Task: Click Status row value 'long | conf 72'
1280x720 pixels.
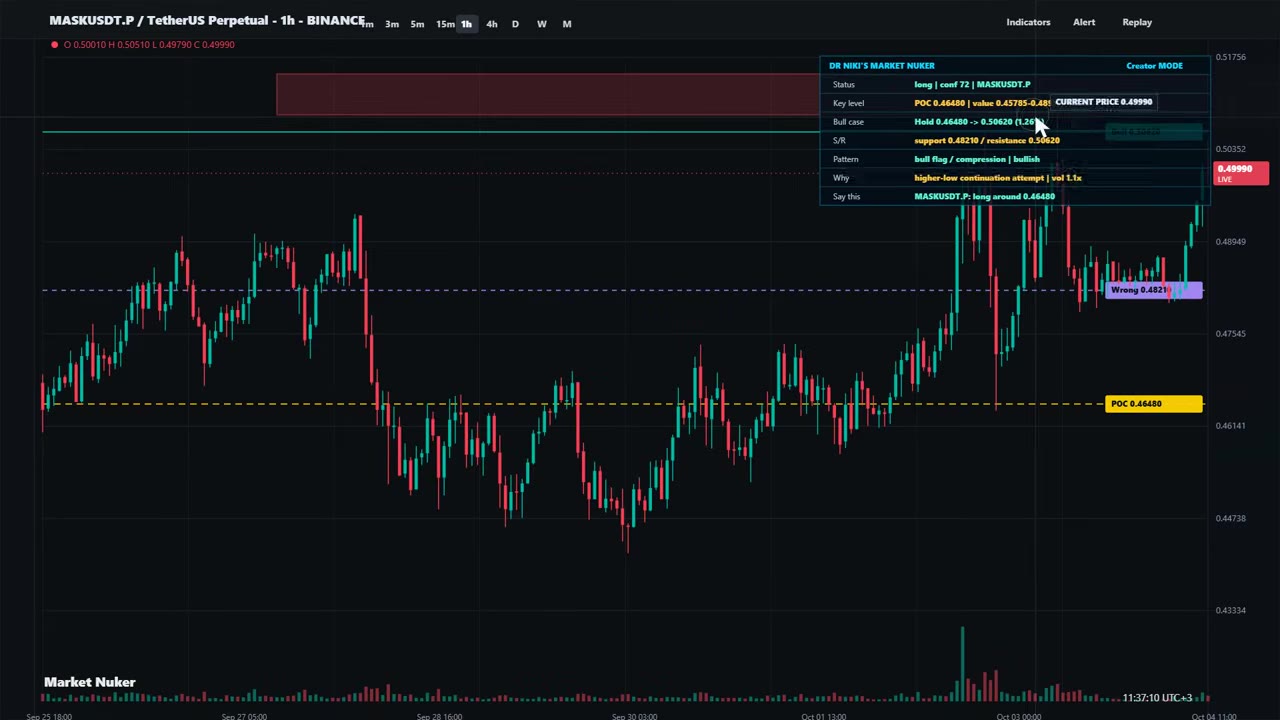Action: click(x=972, y=85)
